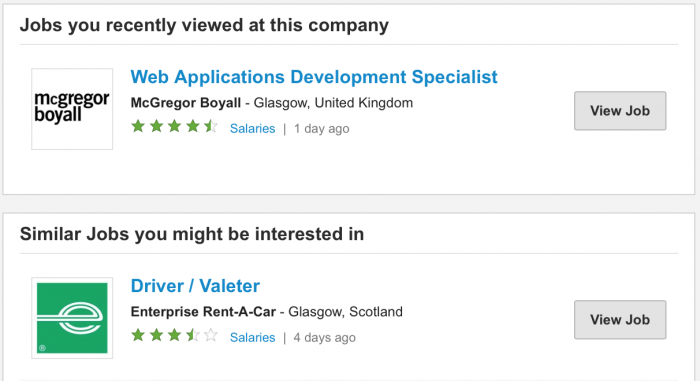
Task: Click first green star of McGregor Boyall rating
Action: (138, 126)
